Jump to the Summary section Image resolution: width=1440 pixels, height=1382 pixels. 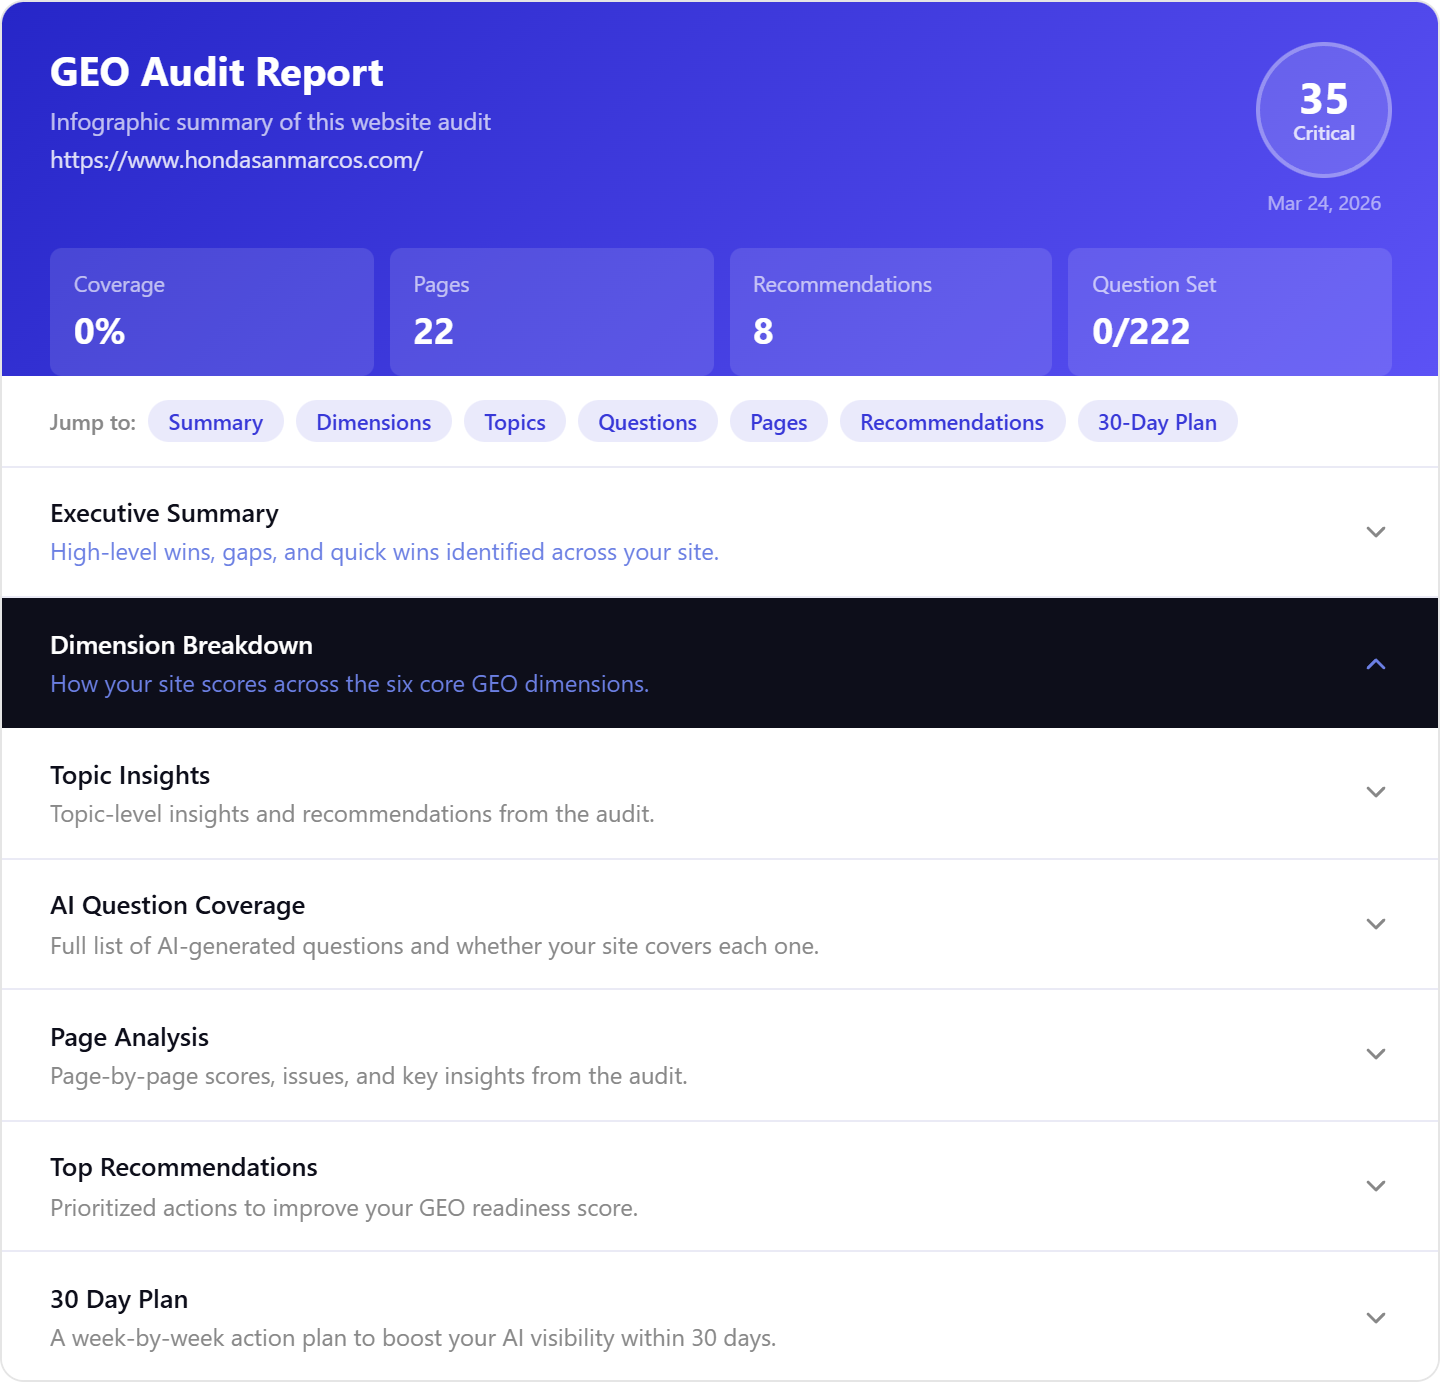(216, 422)
